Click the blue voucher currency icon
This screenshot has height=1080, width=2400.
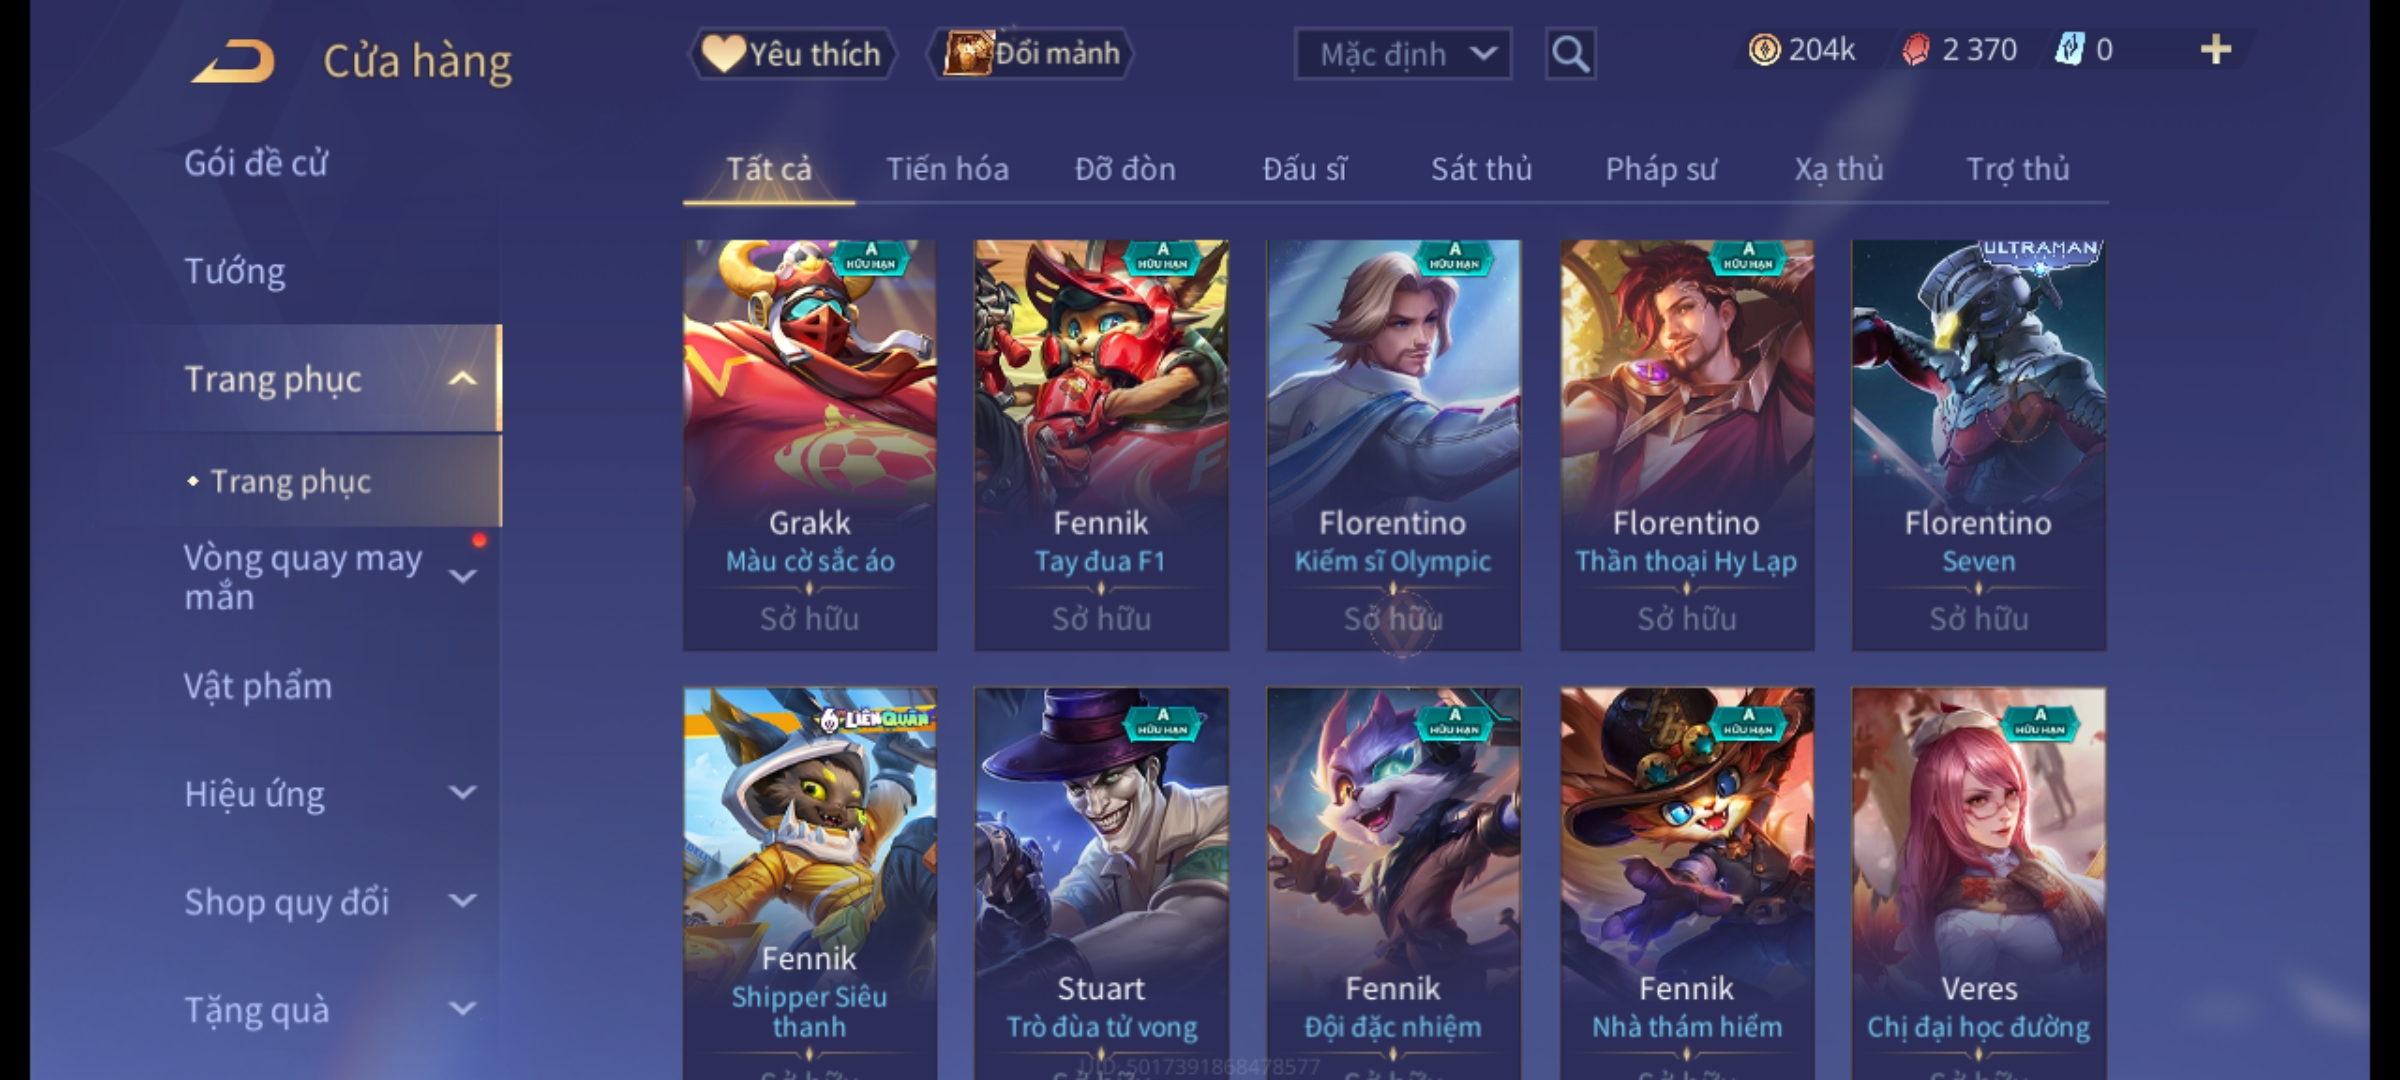(2069, 50)
